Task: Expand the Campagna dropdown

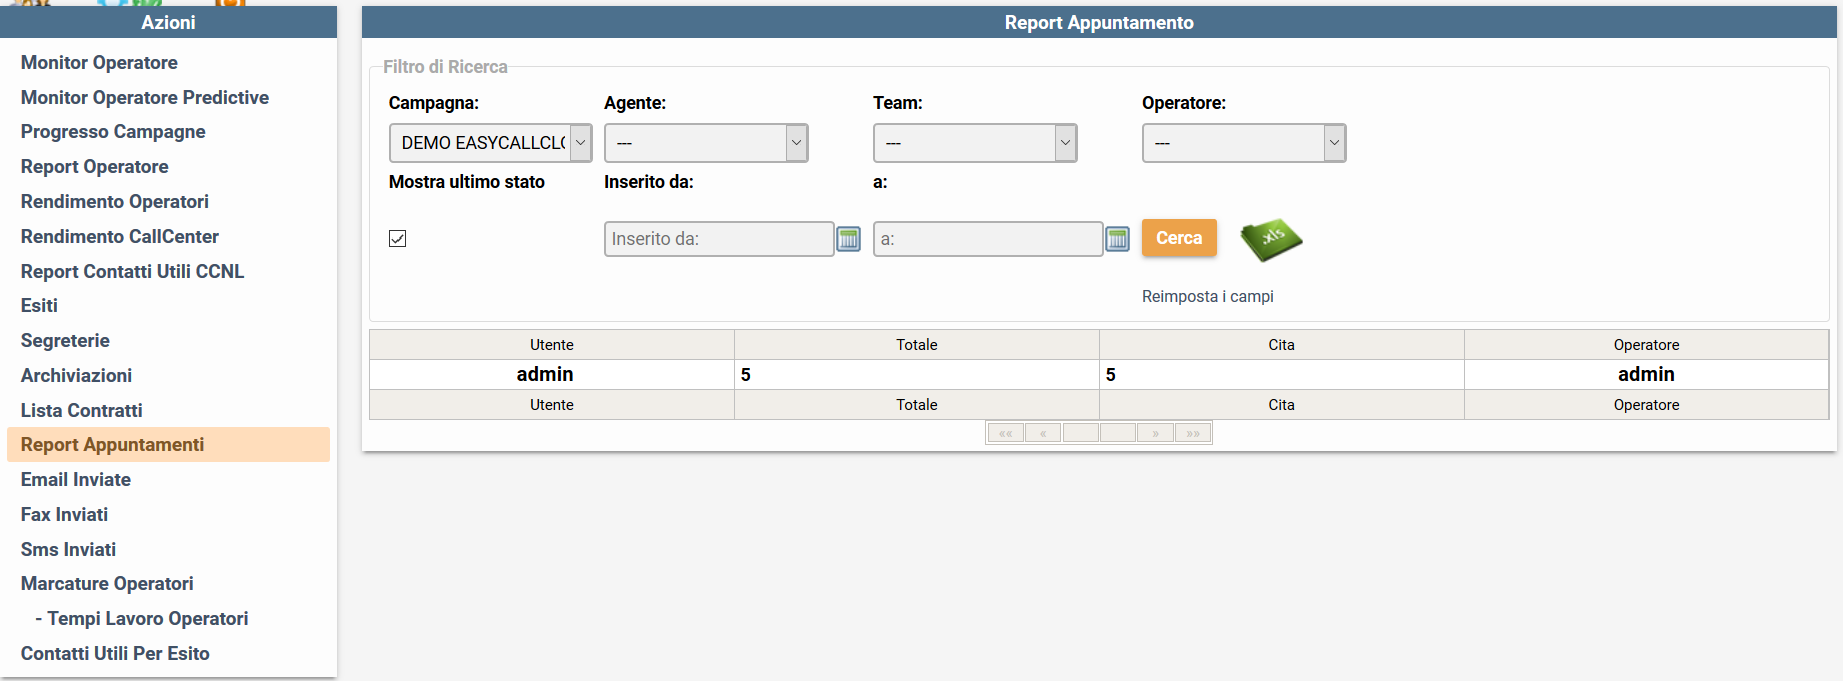Action: tap(490, 143)
